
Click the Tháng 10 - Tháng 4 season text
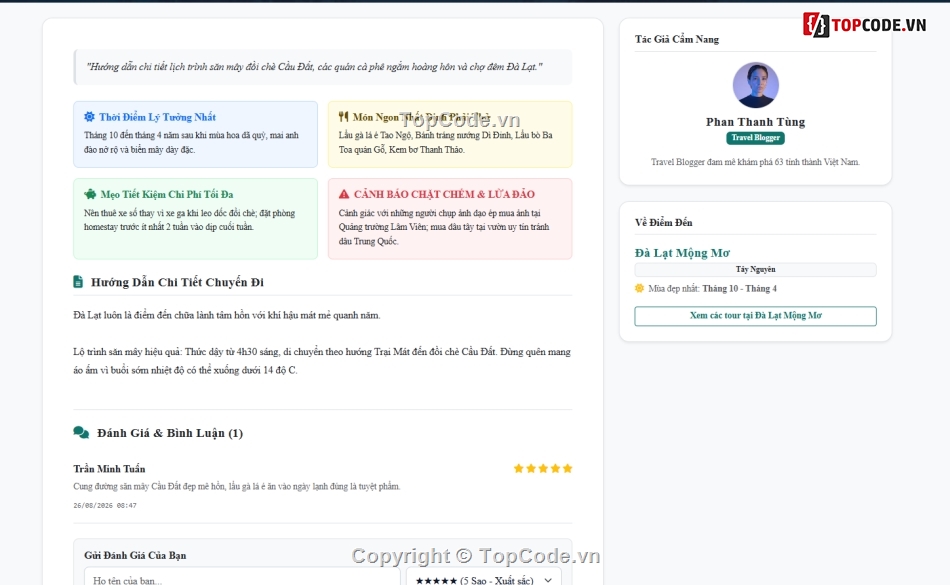click(739, 288)
